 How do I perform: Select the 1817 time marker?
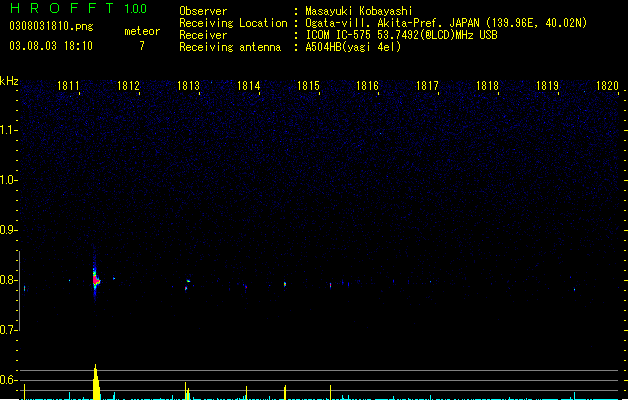427,86
